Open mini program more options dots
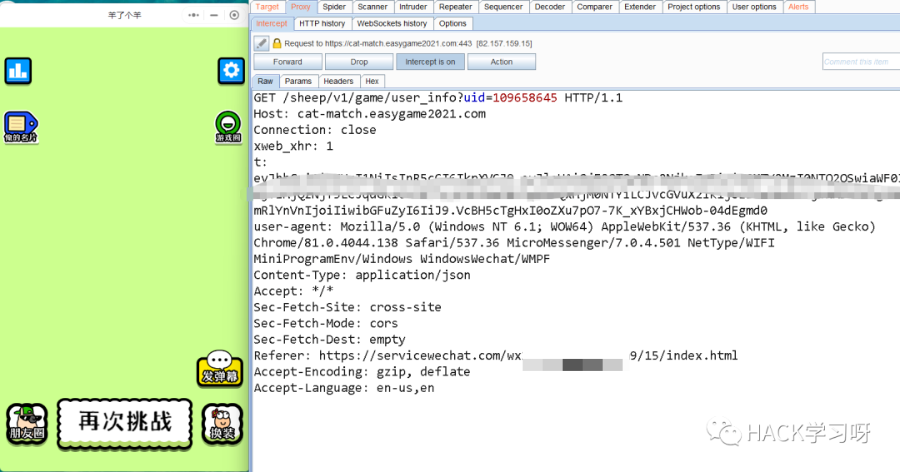 pyautogui.click(x=193, y=16)
